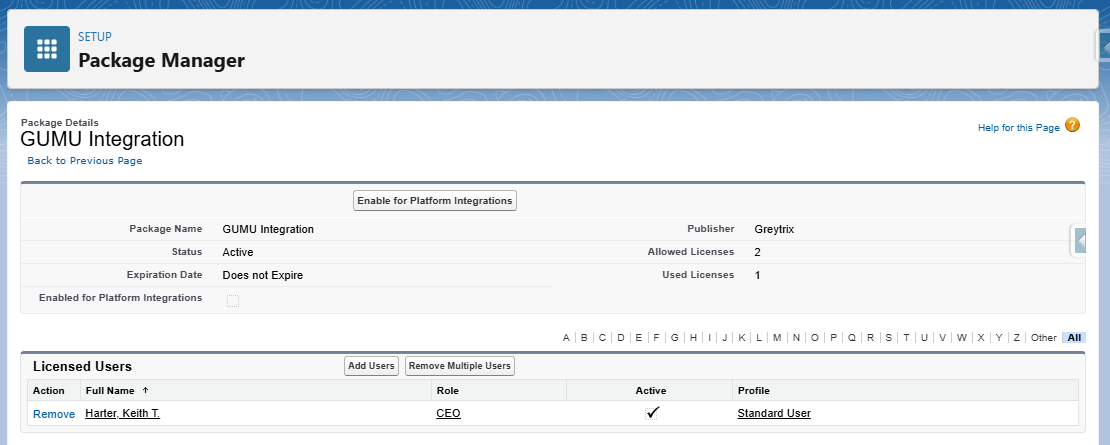This screenshot has width=1110, height=445.
Task: Click the Allowed Licenses value 2
Action: 757,252
